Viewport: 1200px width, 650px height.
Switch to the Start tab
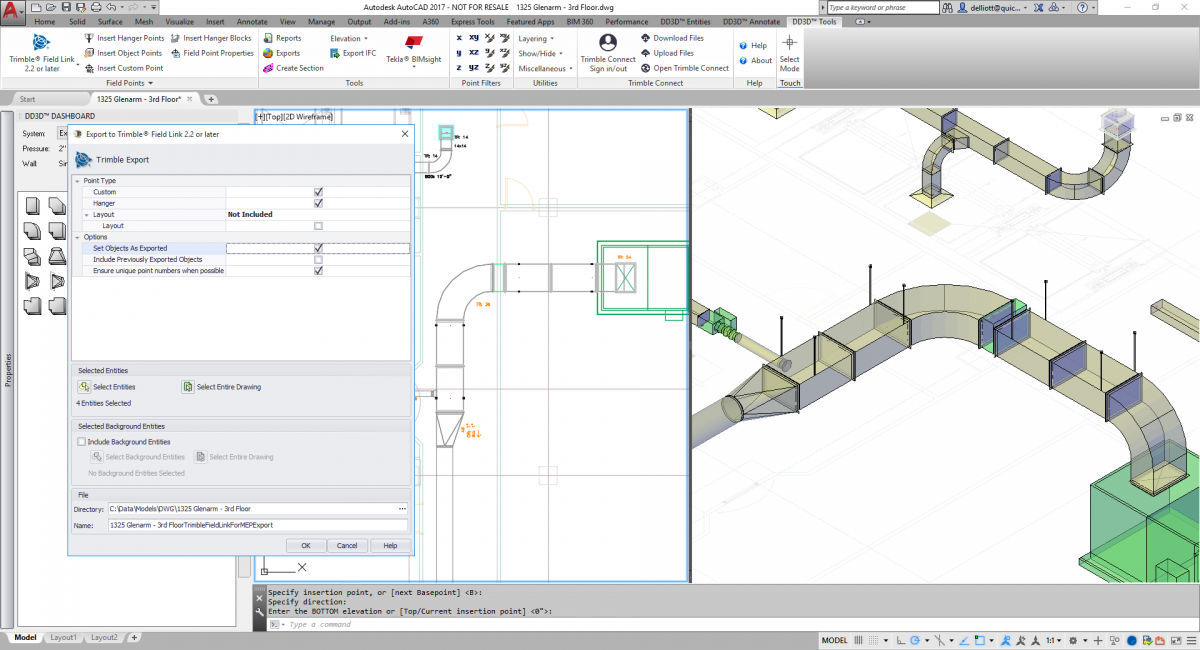tap(25, 99)
